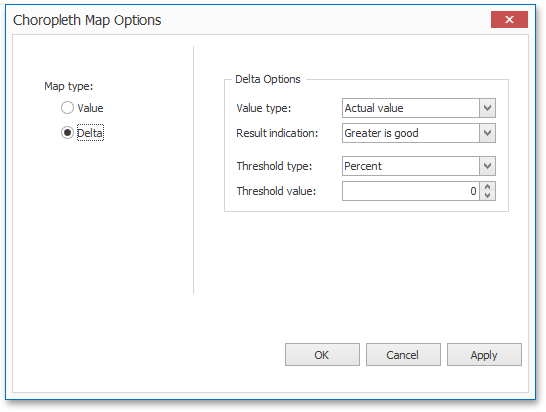Confirm settings with the OK button
Screen dimensions: 546x412
[x=322, y=355]
